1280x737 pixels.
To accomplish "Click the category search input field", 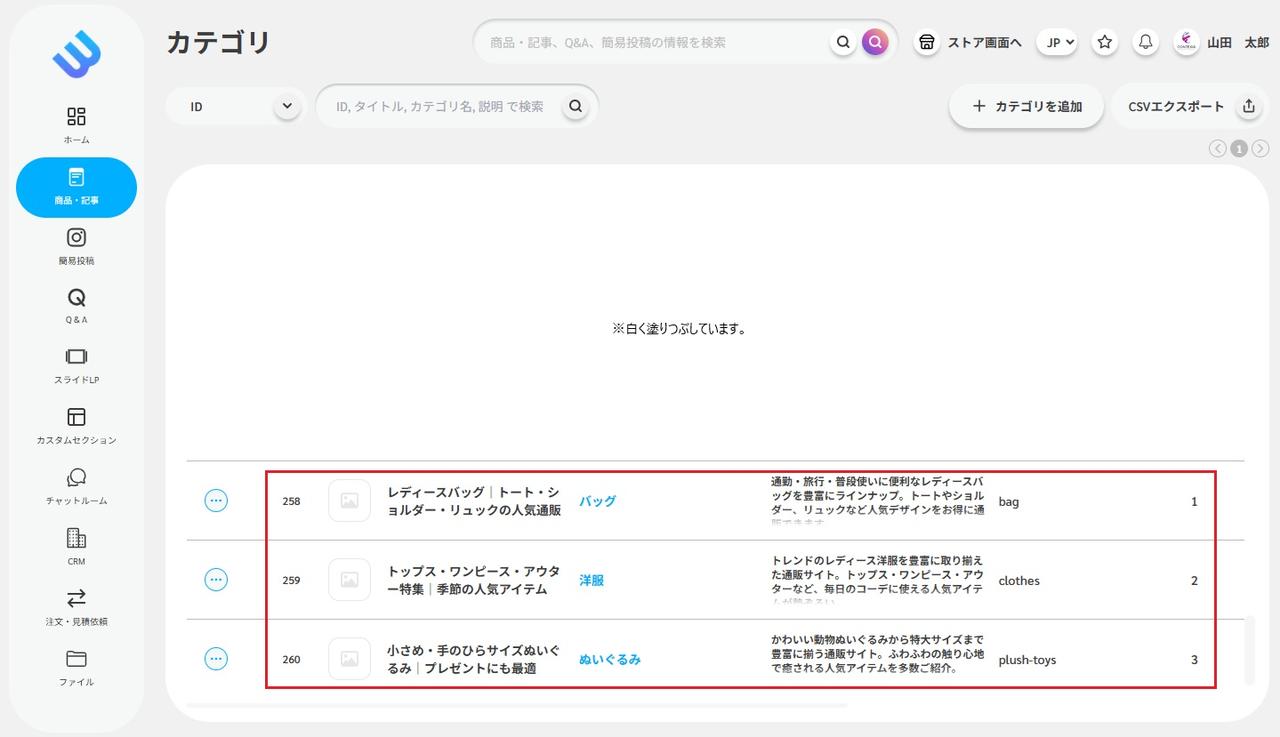I will (440, 106).
